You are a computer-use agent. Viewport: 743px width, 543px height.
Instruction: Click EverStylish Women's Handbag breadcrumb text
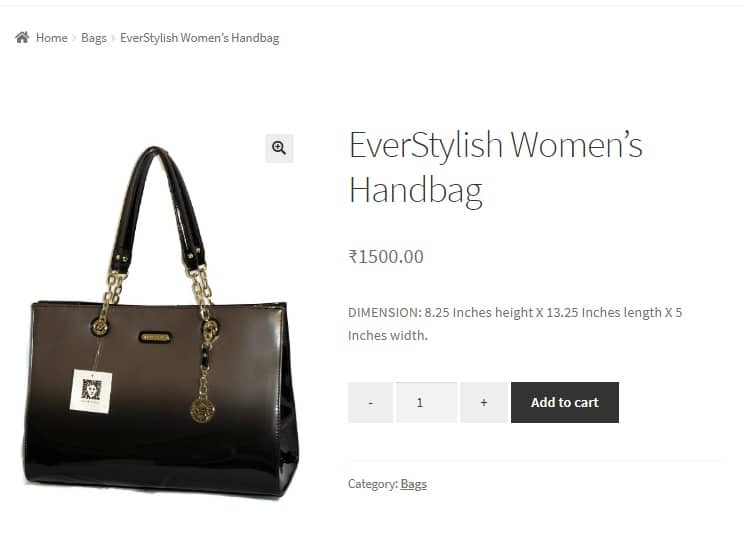click(x=199, y=38)
